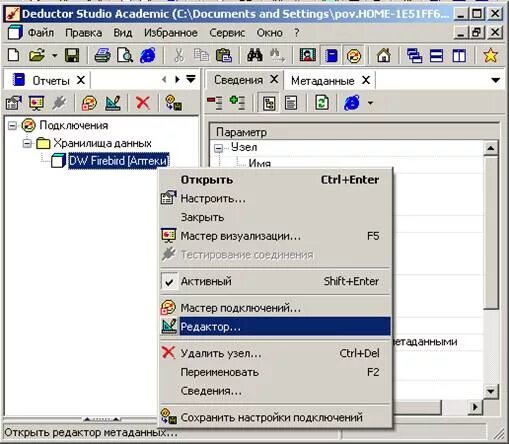Image resolution: width=509 pixels, height=444 pixels.
Task: Click the Refresh metadata icon
Action: coord(322,103)
